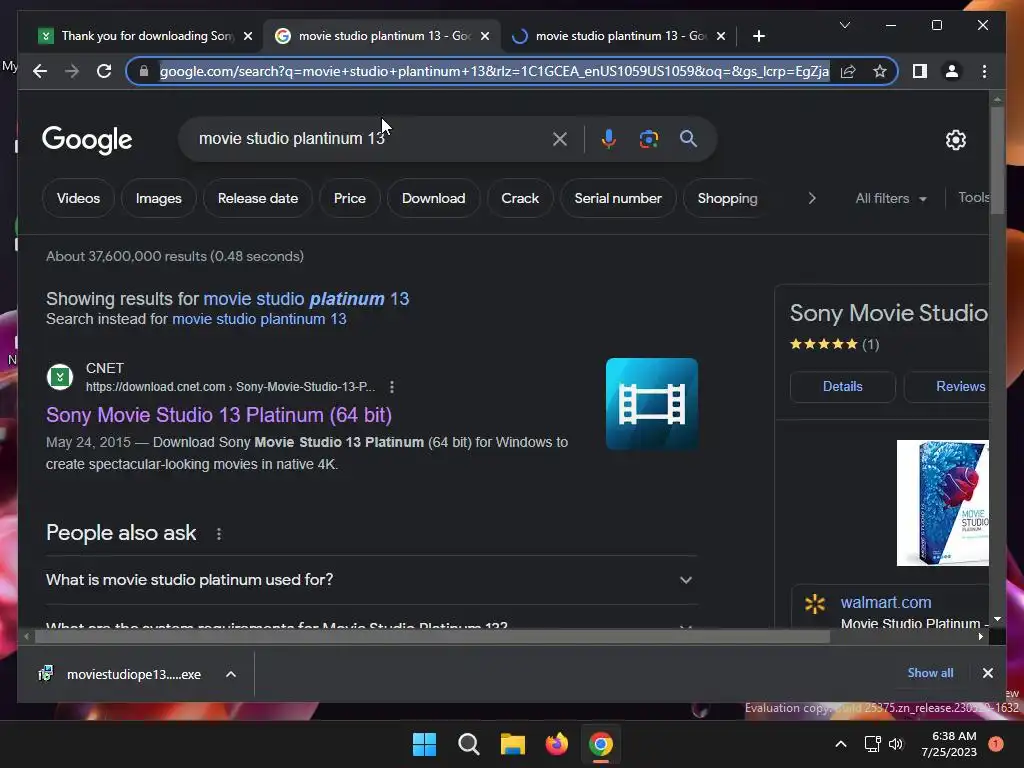Show more filter chips arrow
Image resolution: width=1024 pixels, height=768 pixels.
[x=812, y=198]
